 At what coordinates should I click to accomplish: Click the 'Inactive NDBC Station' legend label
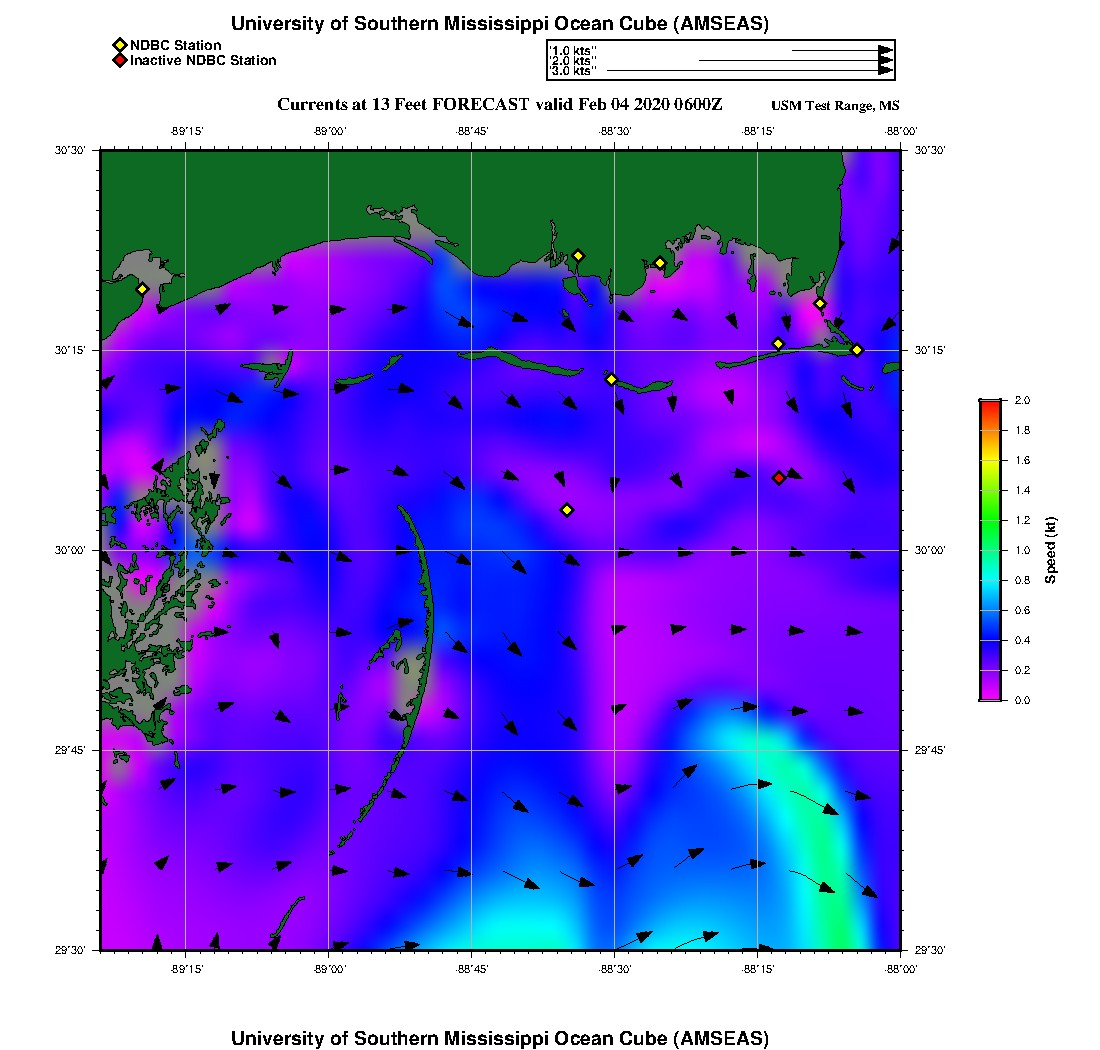tap(203, 61)
